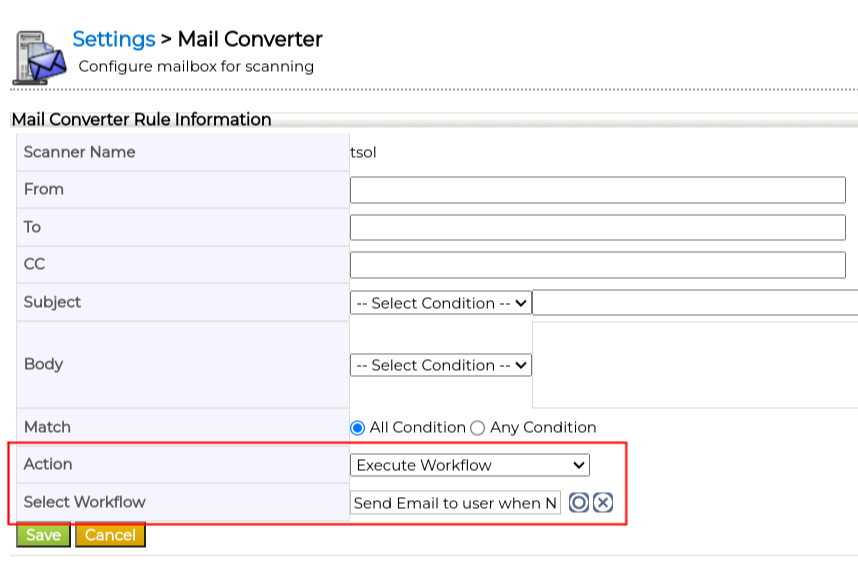Click the tsol scanner name value
This screenshot has width=858, height=563.
tap(363, 152)
